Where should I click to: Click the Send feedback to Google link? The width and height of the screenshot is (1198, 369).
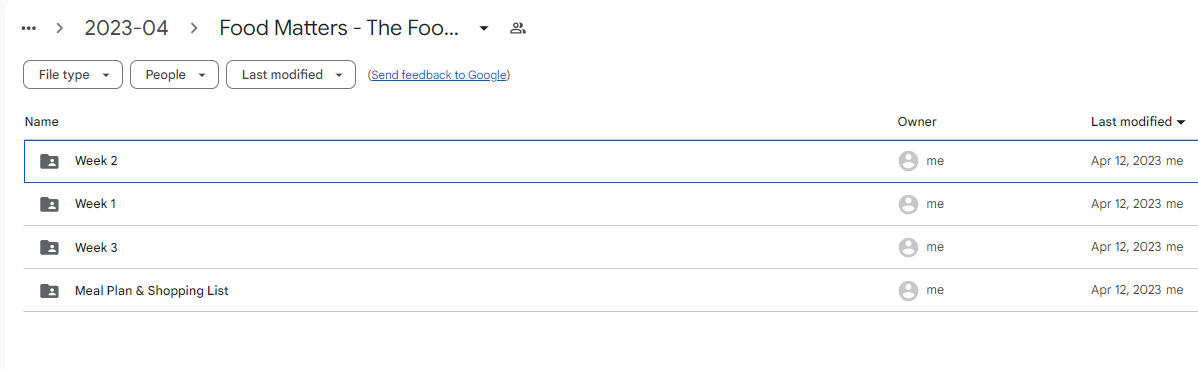(439, 75)
